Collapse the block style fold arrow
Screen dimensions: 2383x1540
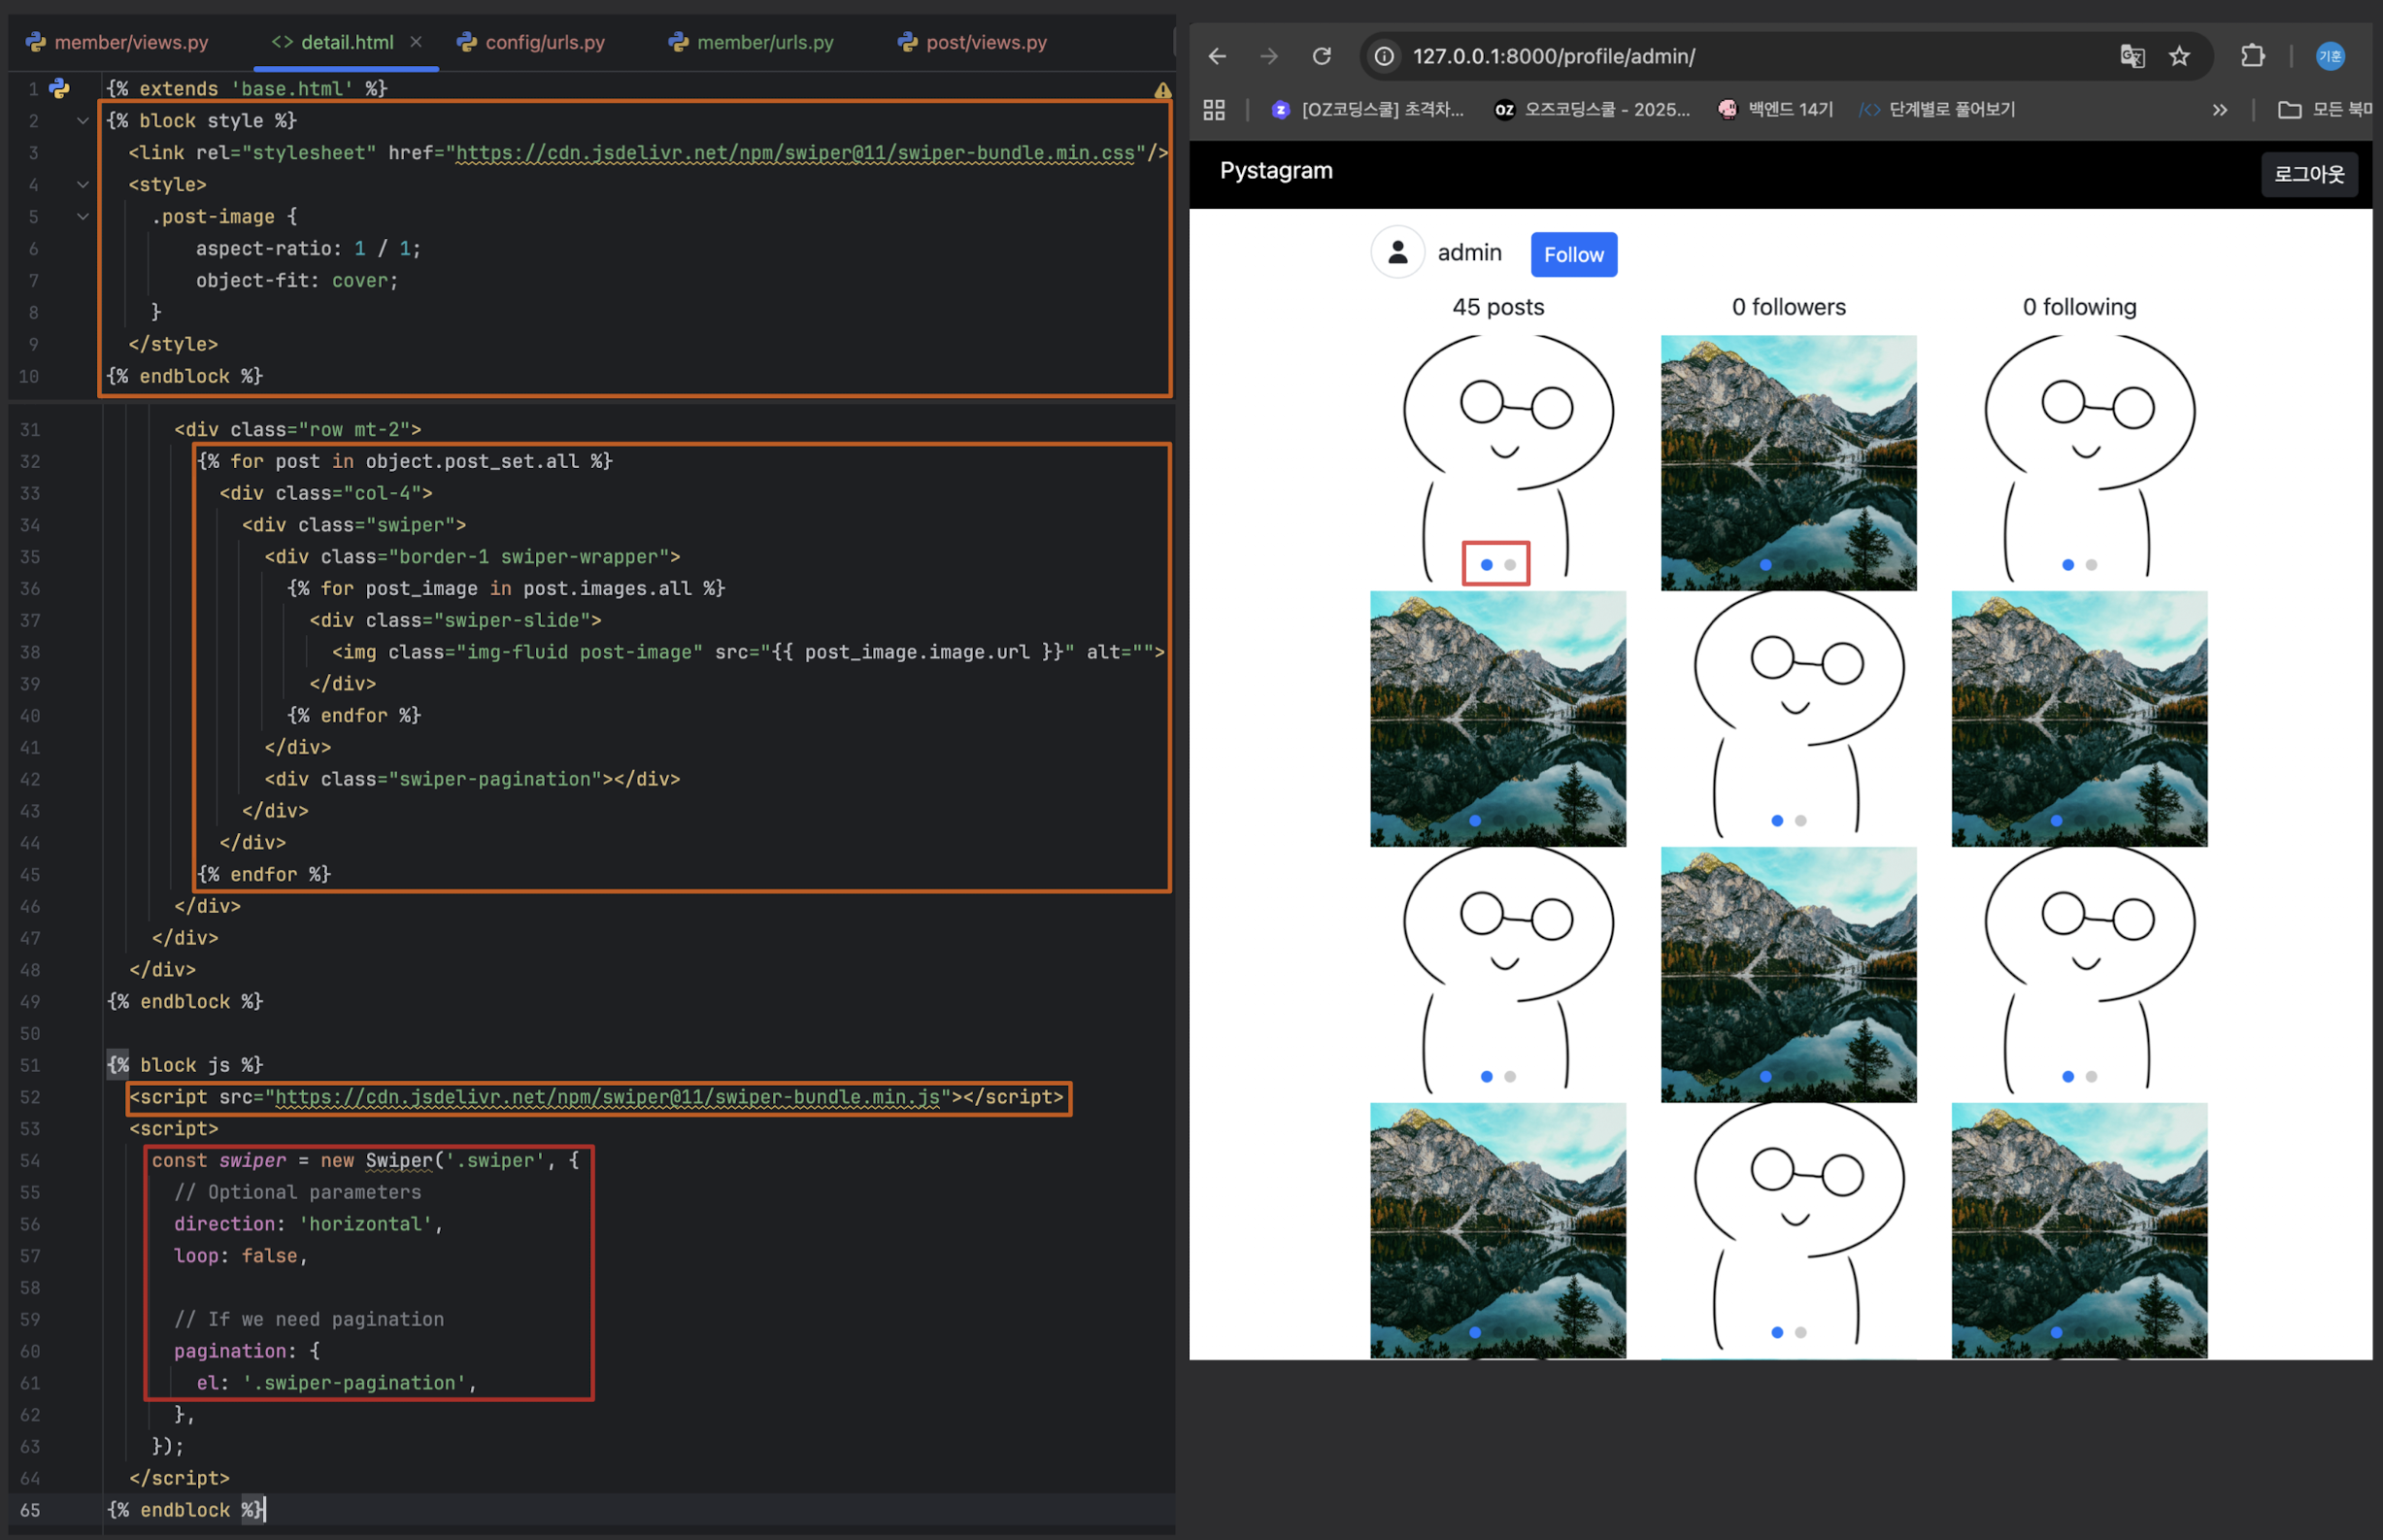(x=83, y=121)
